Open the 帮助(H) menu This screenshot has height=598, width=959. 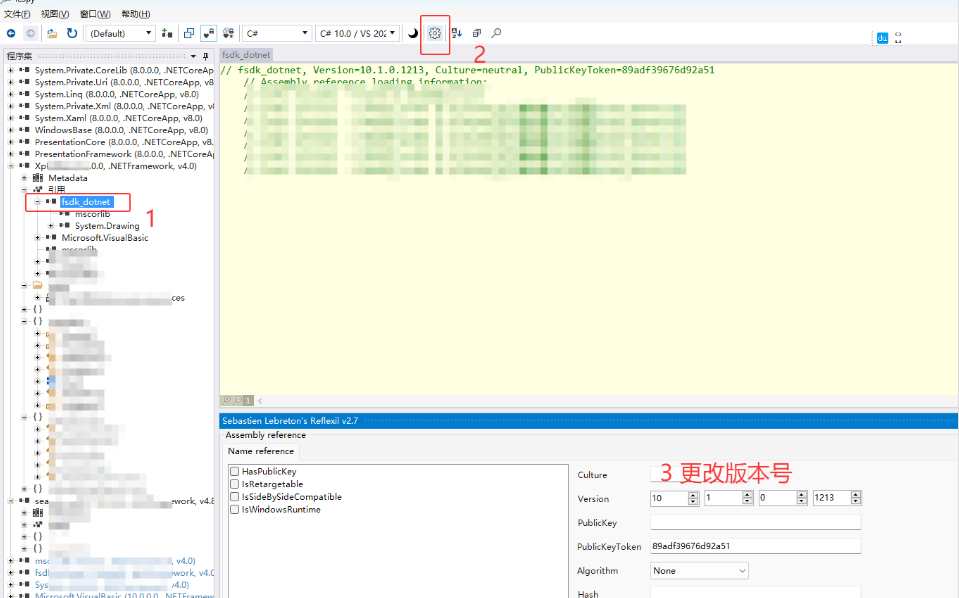[x=136, y=14]
